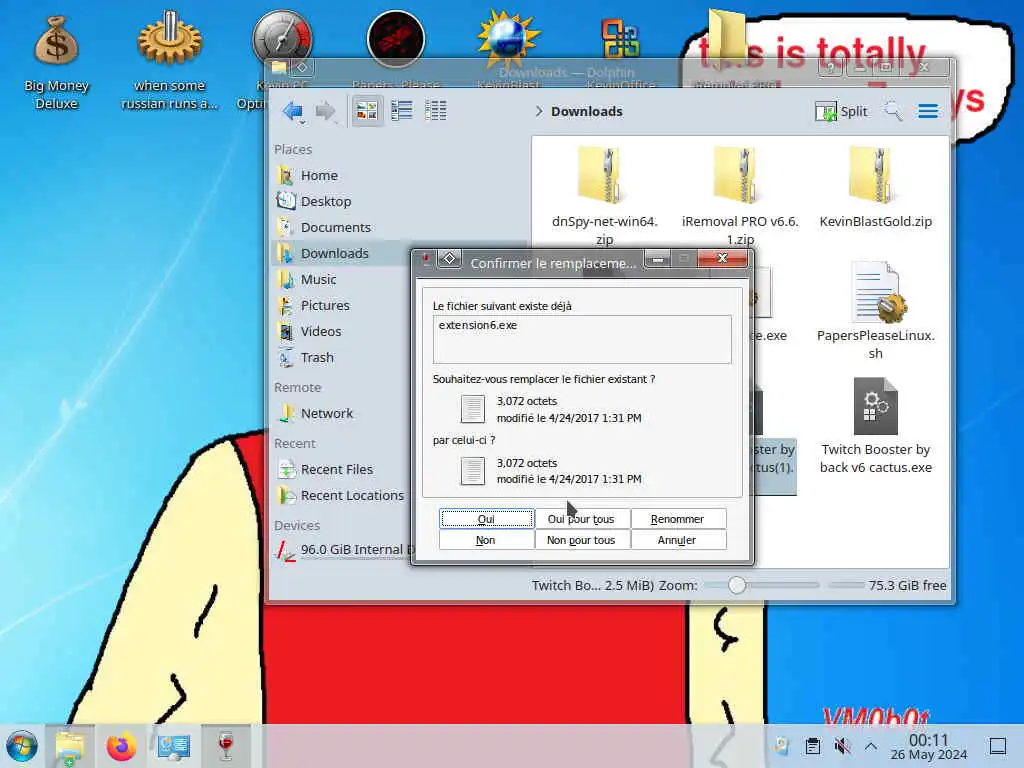Viewport: 1024px width, 768px height.
Task: Toggle the Split view button
Action: tap(841, 112)
